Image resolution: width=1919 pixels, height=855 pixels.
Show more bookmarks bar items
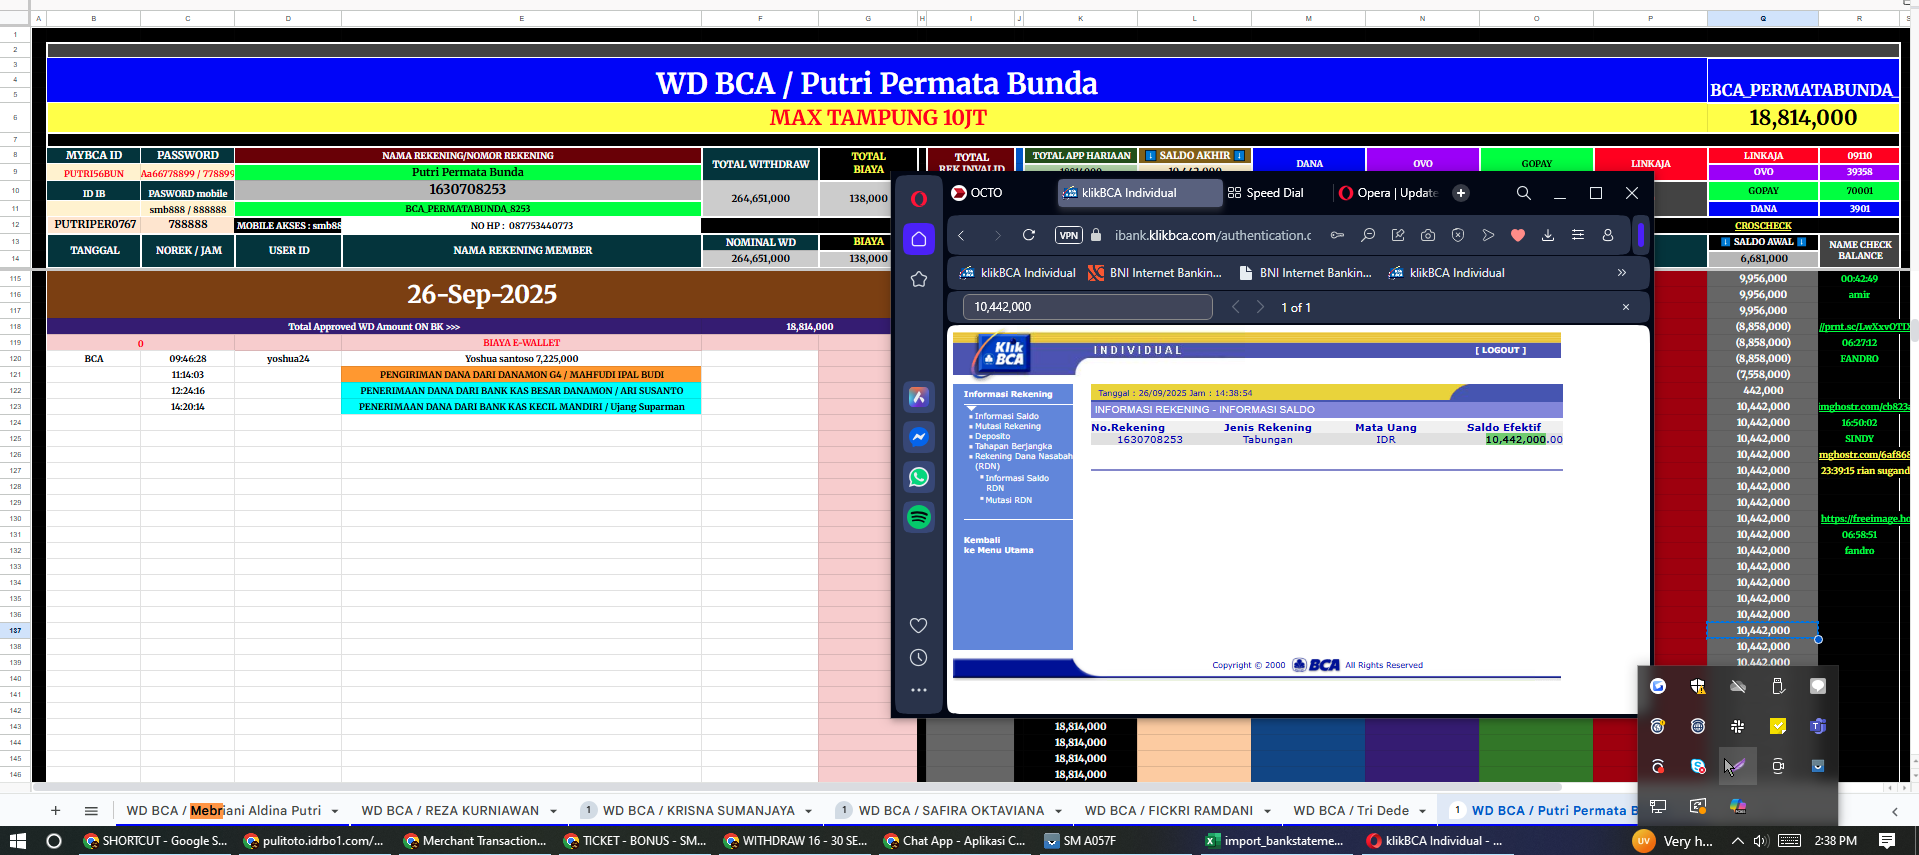click(1621, 272)
